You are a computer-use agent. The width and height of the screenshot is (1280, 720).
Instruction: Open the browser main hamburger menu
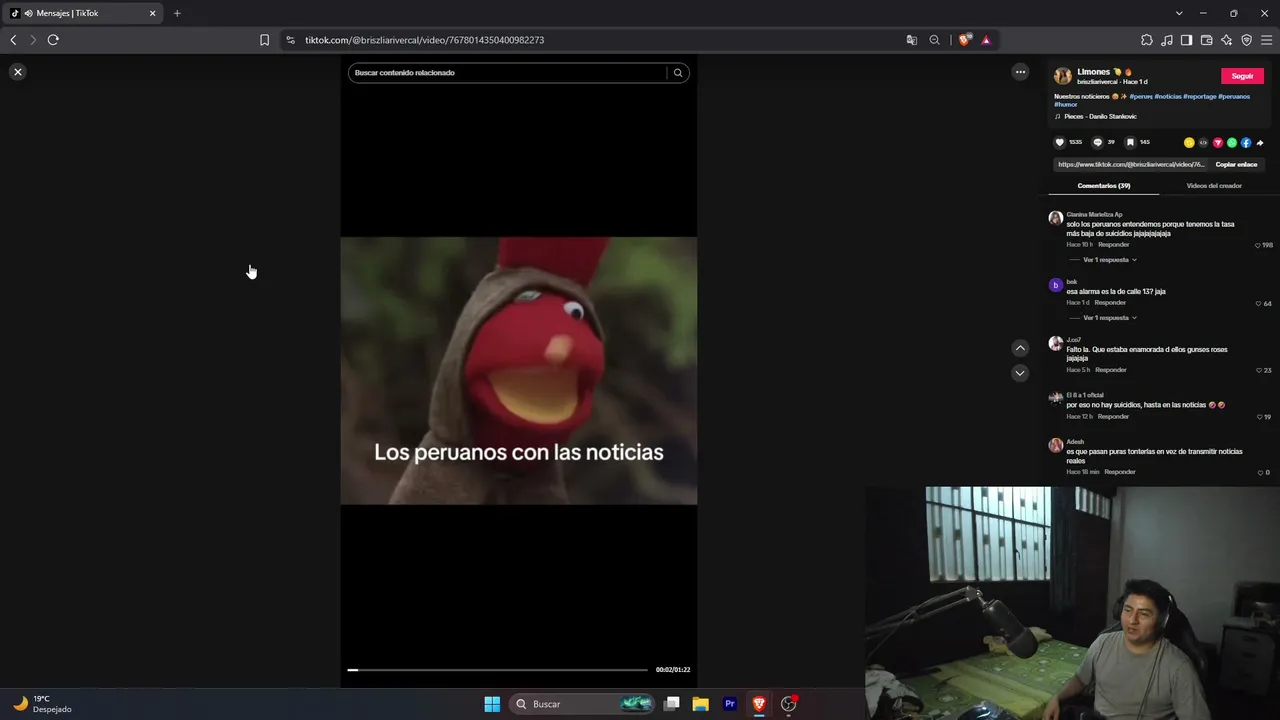click(x=1267, y=40)
